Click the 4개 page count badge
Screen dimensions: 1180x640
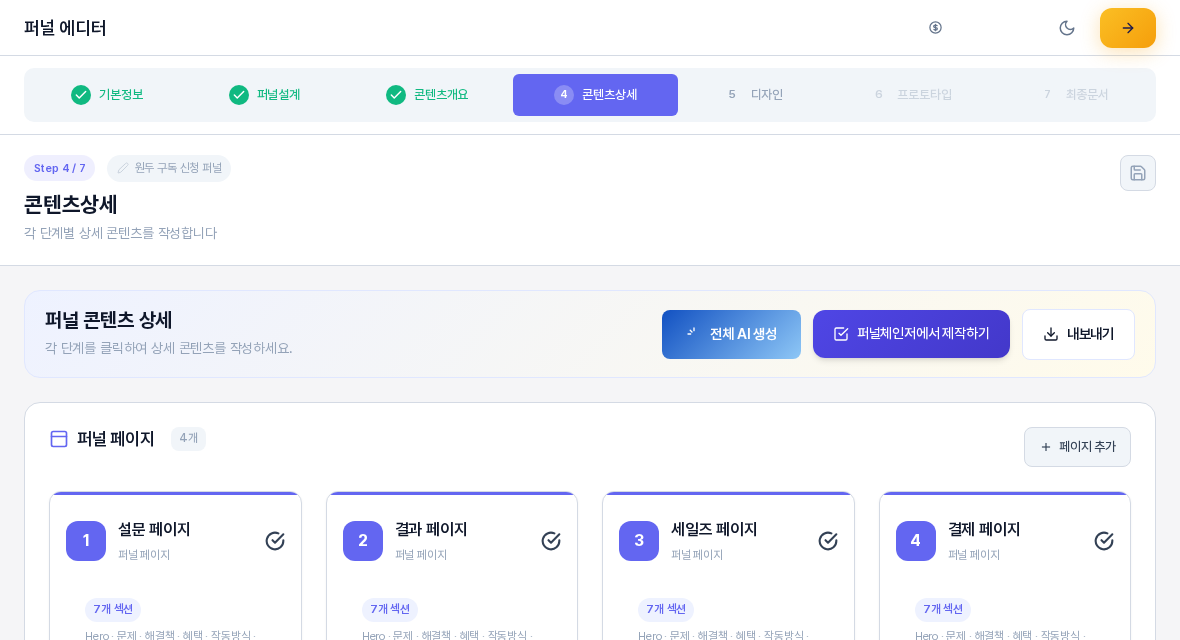pyautogui.click(x=188, y=438)
